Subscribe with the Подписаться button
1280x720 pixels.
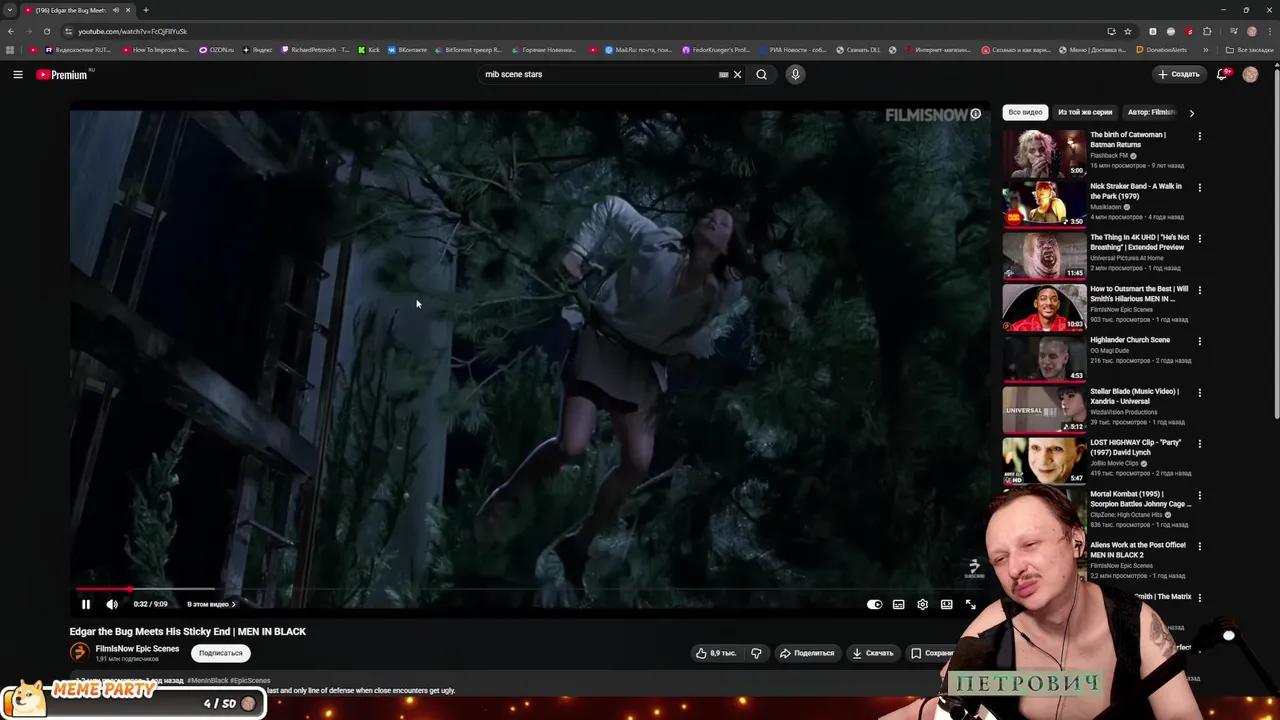pos(220,653)
